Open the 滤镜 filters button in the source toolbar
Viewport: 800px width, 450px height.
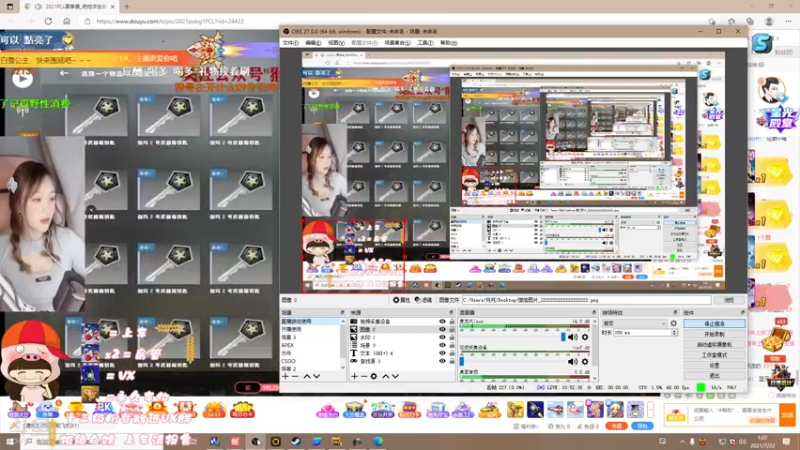coord(423,300)
